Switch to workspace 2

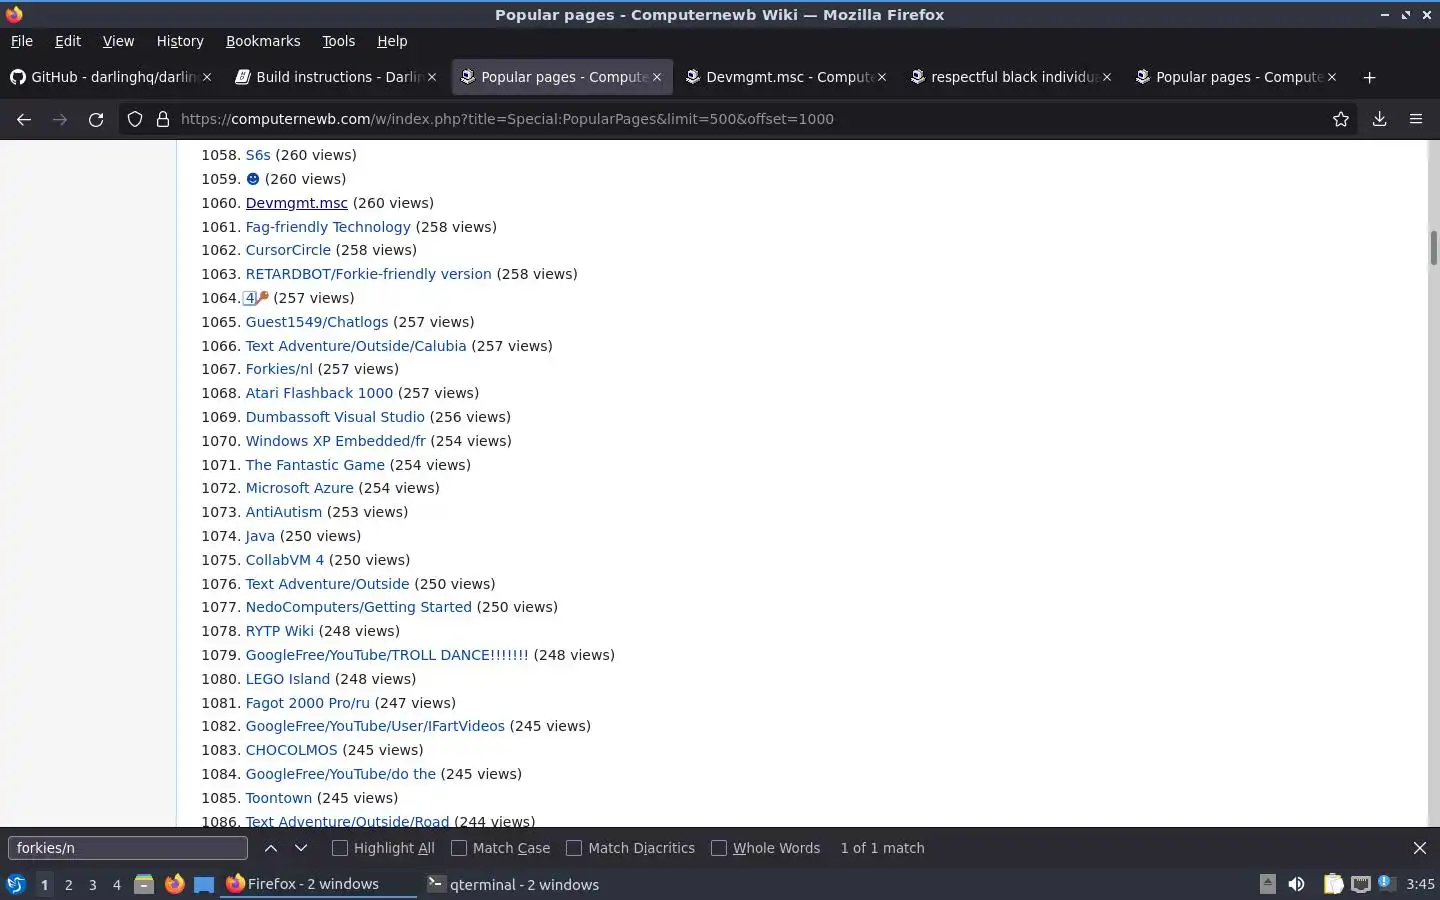point(68,885)
